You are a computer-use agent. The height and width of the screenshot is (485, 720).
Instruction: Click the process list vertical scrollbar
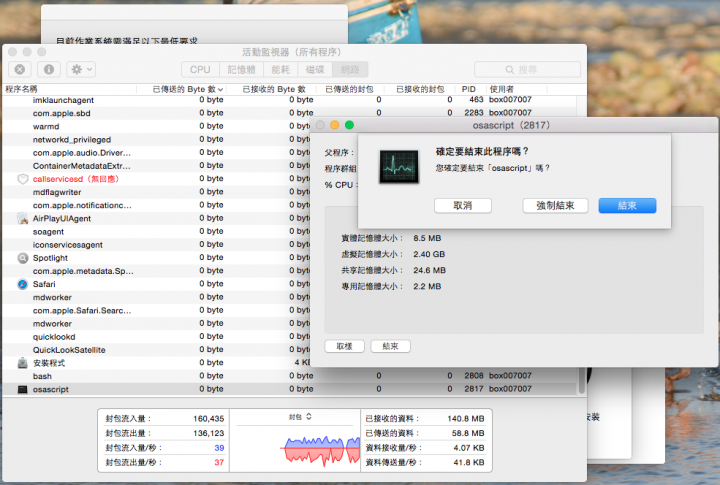(x=582, y=380)
